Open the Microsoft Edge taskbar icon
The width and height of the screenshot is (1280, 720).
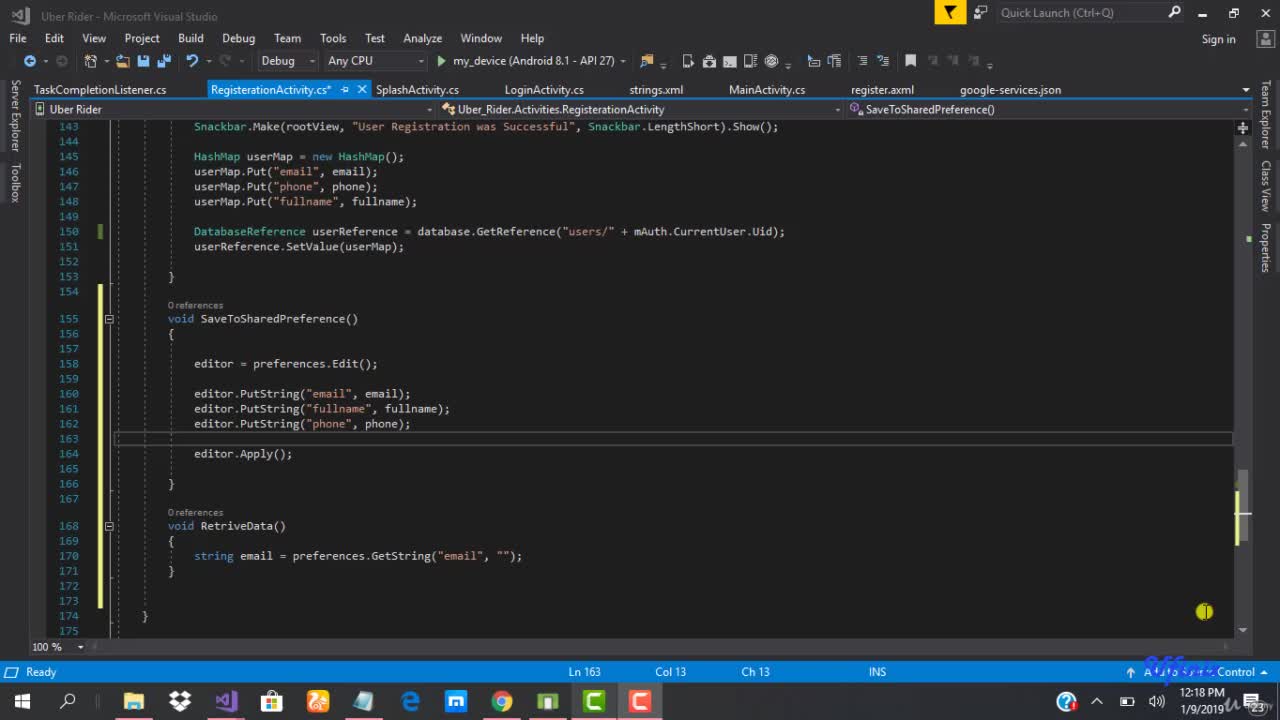pyautogui.click(x=410, y=701)
